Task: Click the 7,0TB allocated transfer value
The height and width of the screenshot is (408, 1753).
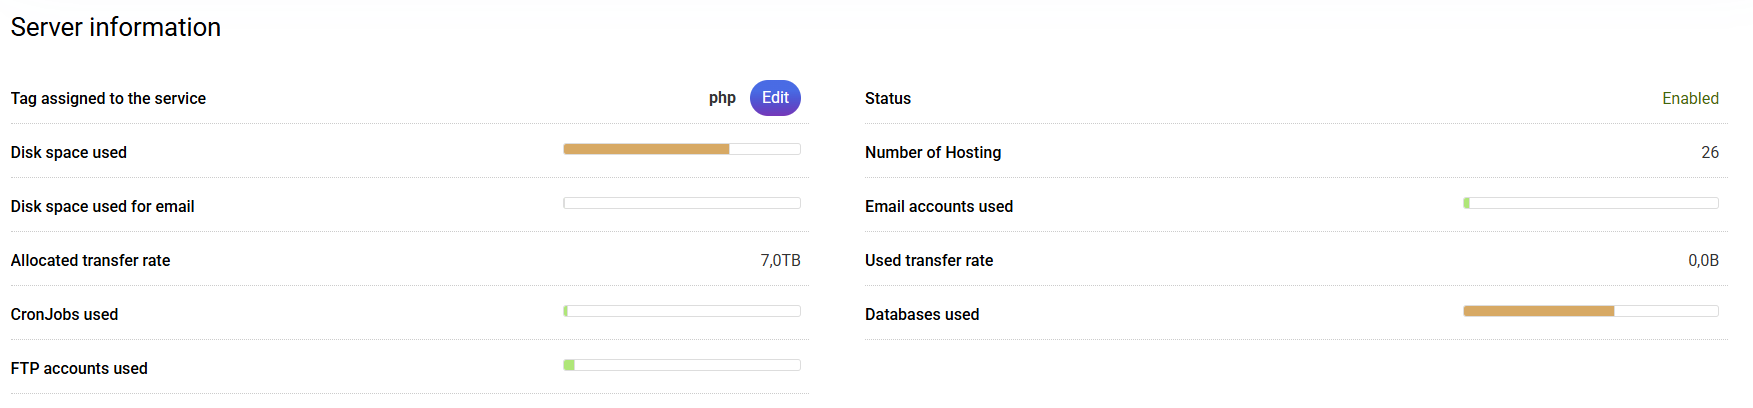Action: pyautogui.click(x=780, y=260)
